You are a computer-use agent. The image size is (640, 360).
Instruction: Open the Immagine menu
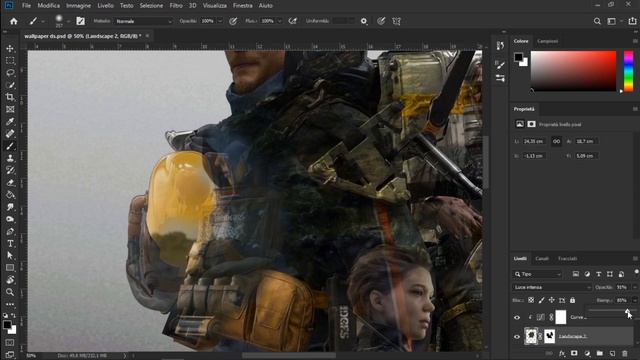pos(78,6)
